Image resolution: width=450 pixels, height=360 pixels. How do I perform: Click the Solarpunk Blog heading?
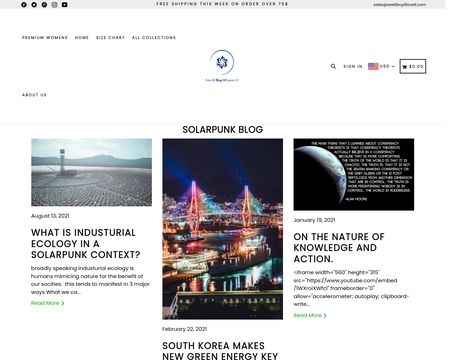click(223, 130)
